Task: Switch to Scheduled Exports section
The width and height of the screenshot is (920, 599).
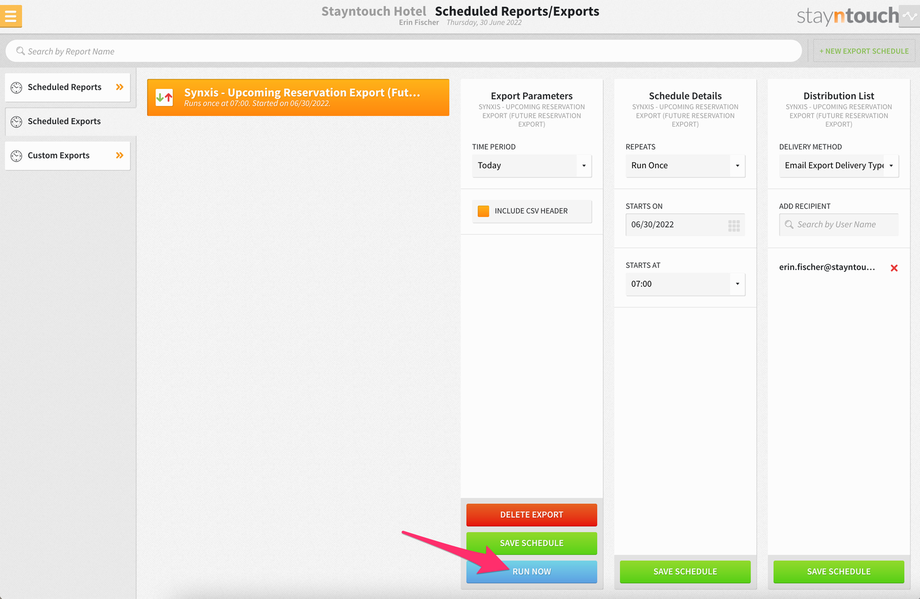Action: click(x=70, y=121)
